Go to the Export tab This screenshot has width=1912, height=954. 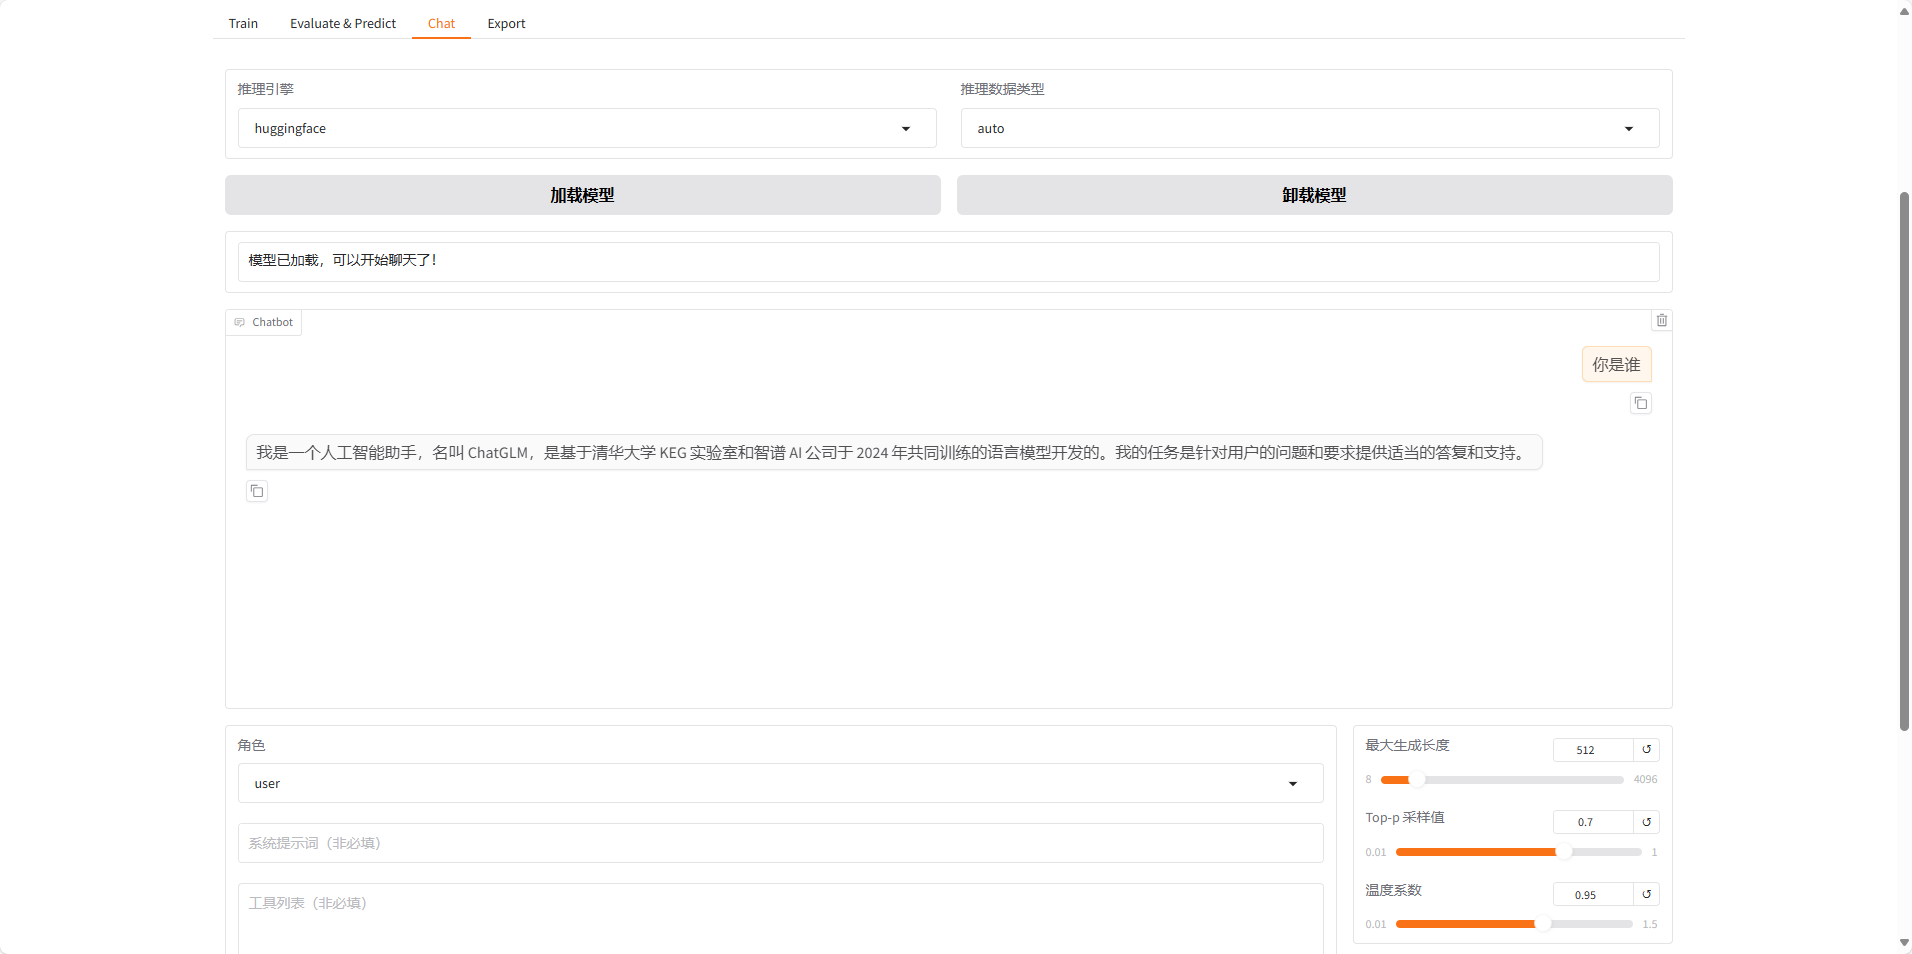tap(506, 23)
